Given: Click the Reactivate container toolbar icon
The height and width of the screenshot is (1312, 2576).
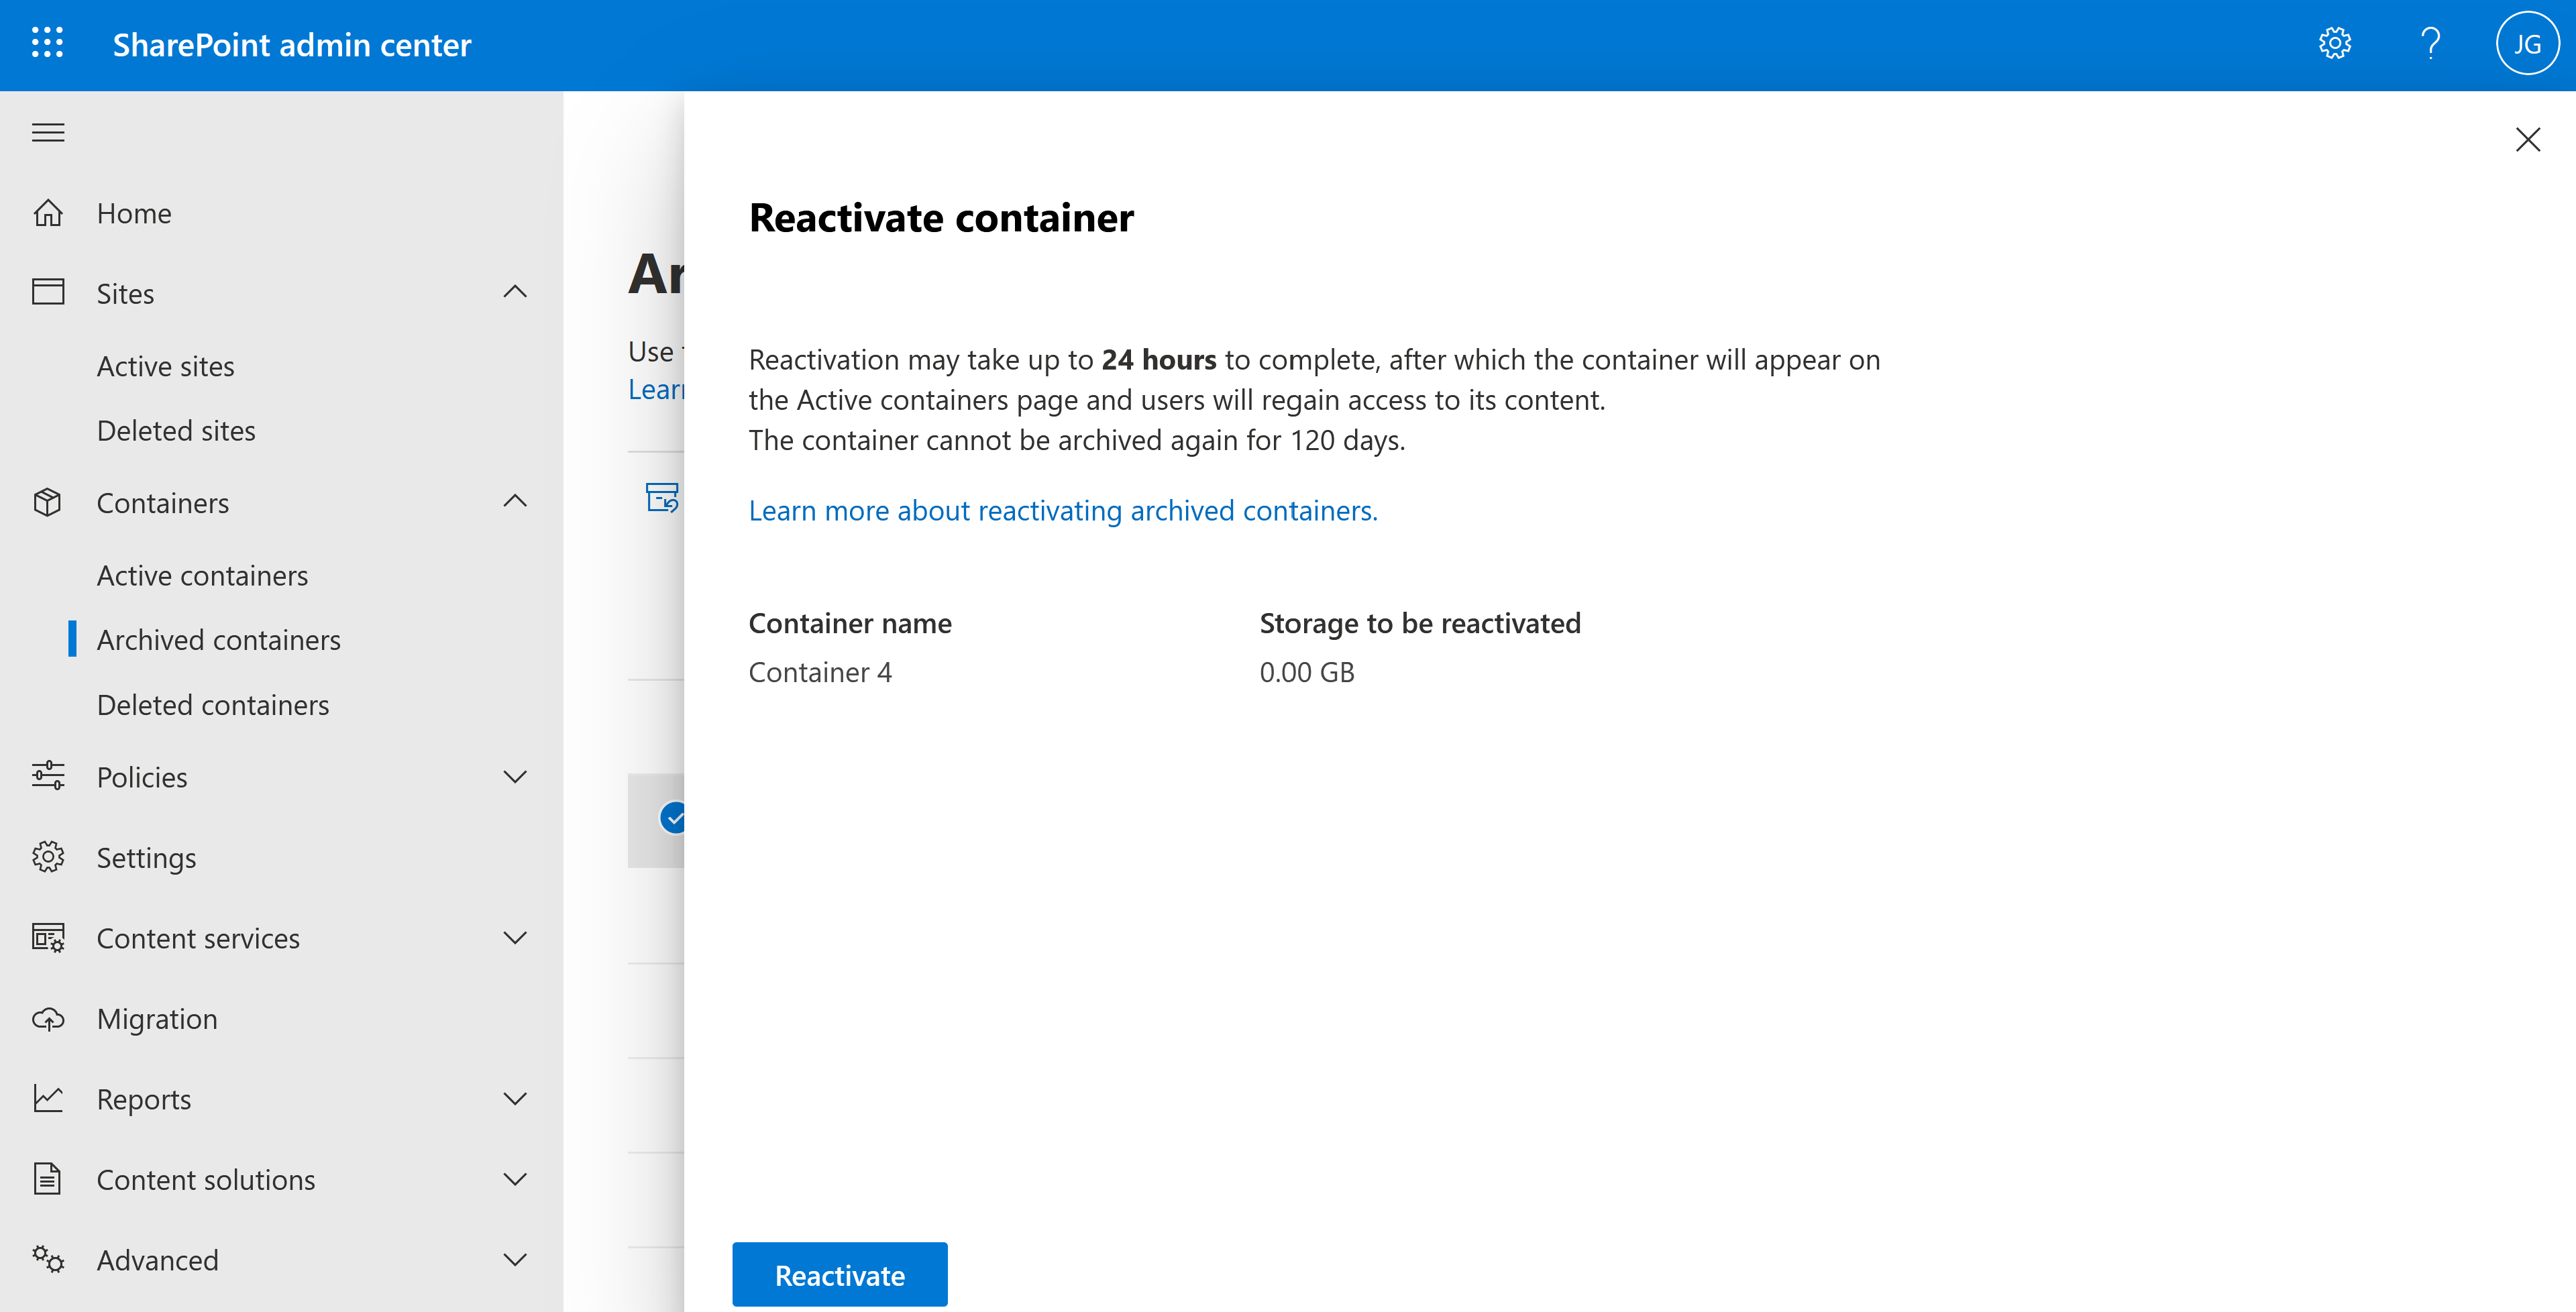Looking at the screenshot, I should pos(661,498).
